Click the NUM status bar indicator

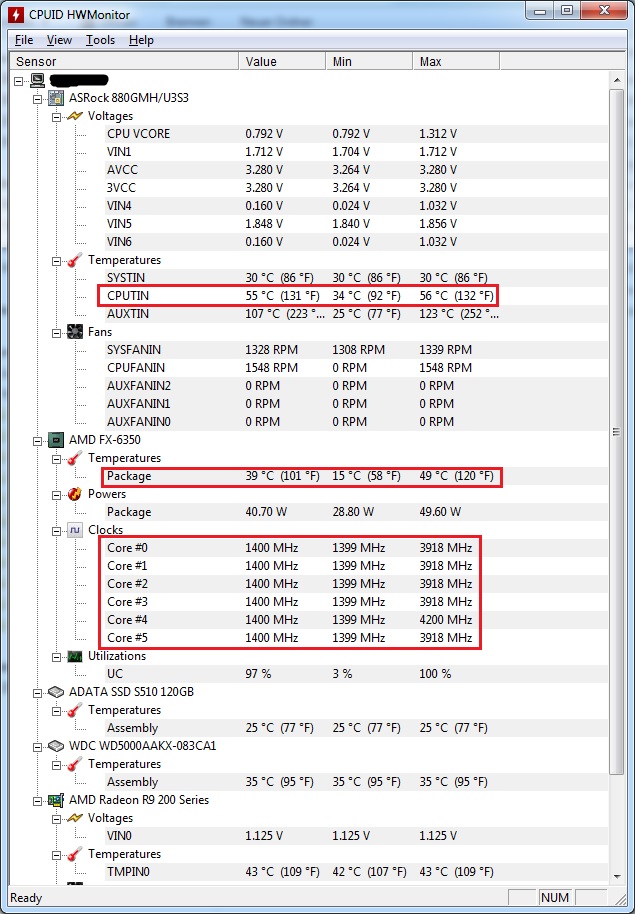(x=554, y=898)
